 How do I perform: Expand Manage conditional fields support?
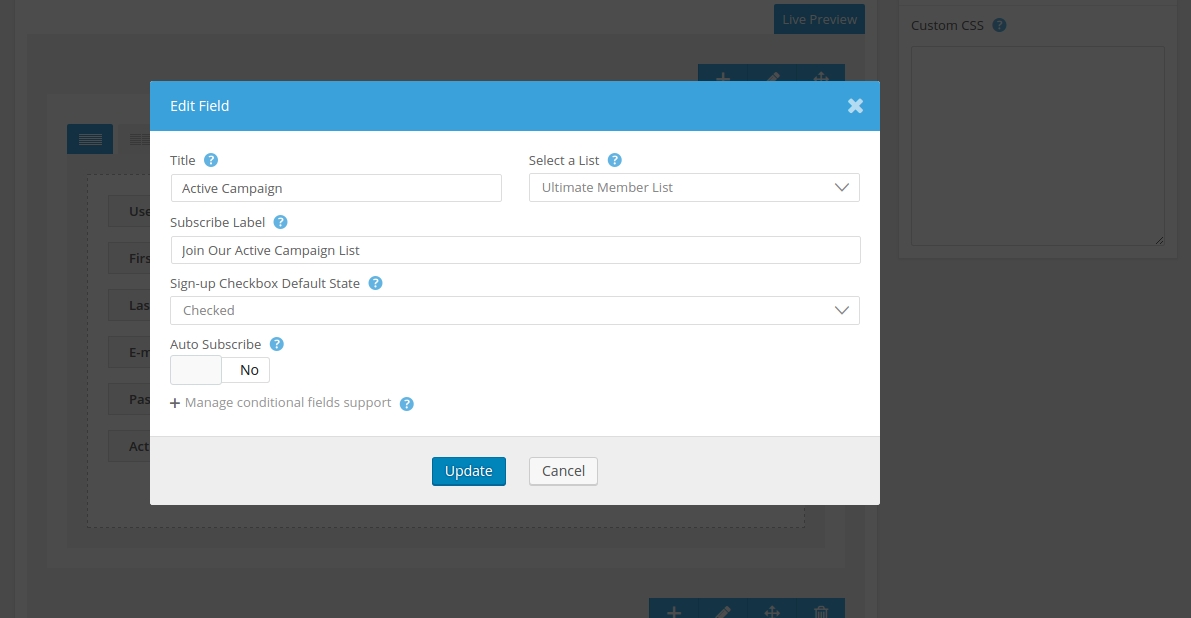point(280,402)
